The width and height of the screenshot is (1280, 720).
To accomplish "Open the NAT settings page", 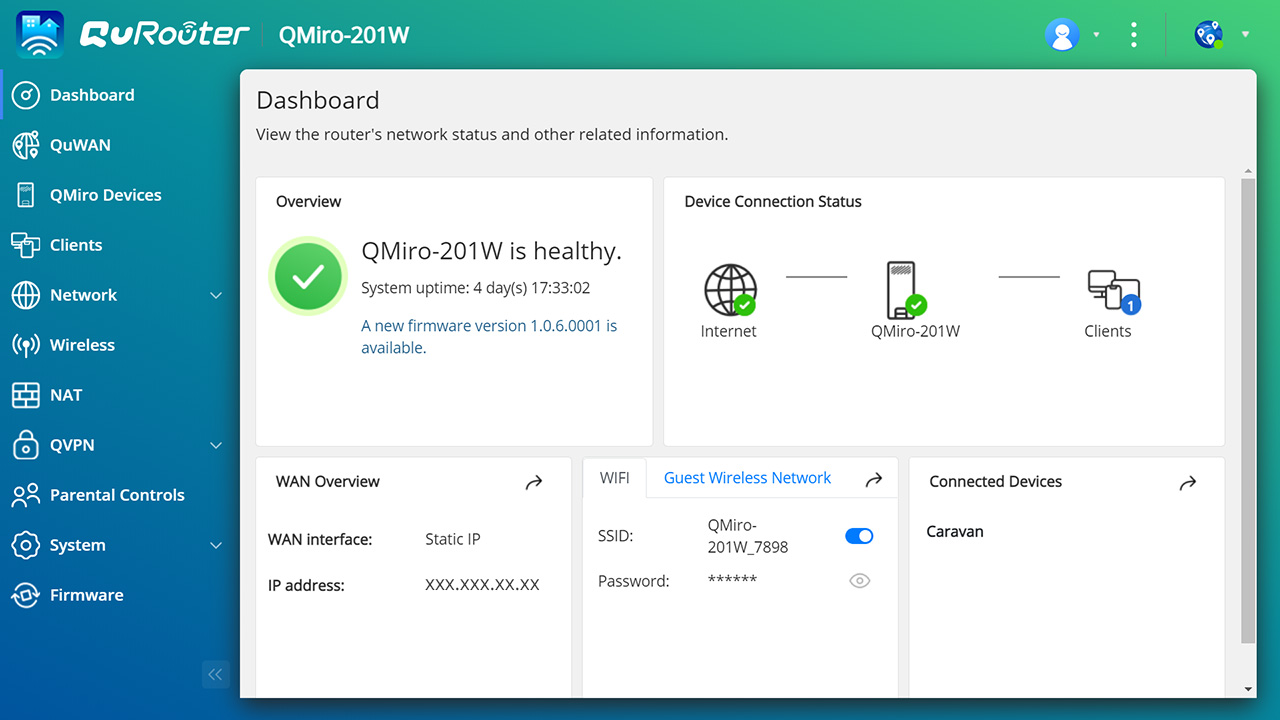I will point(66,394).
